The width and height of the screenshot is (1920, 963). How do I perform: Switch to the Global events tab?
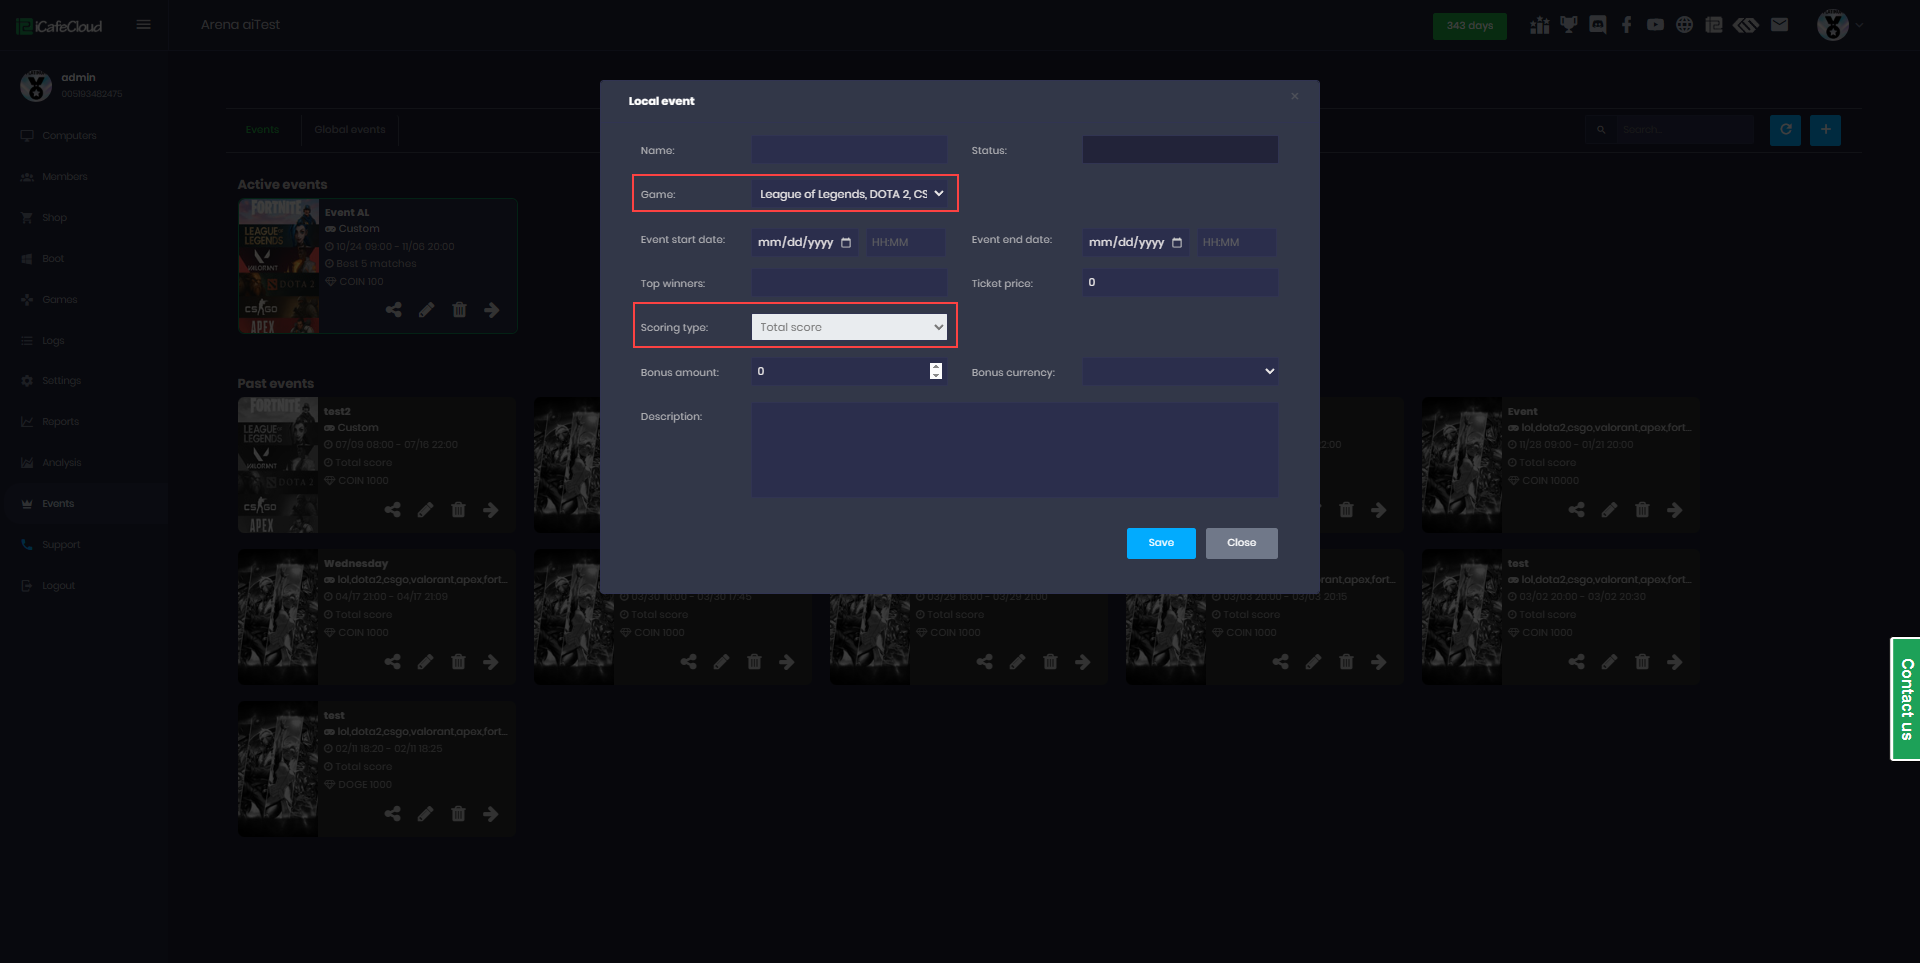pyautogui.click(x=349, y=130)
